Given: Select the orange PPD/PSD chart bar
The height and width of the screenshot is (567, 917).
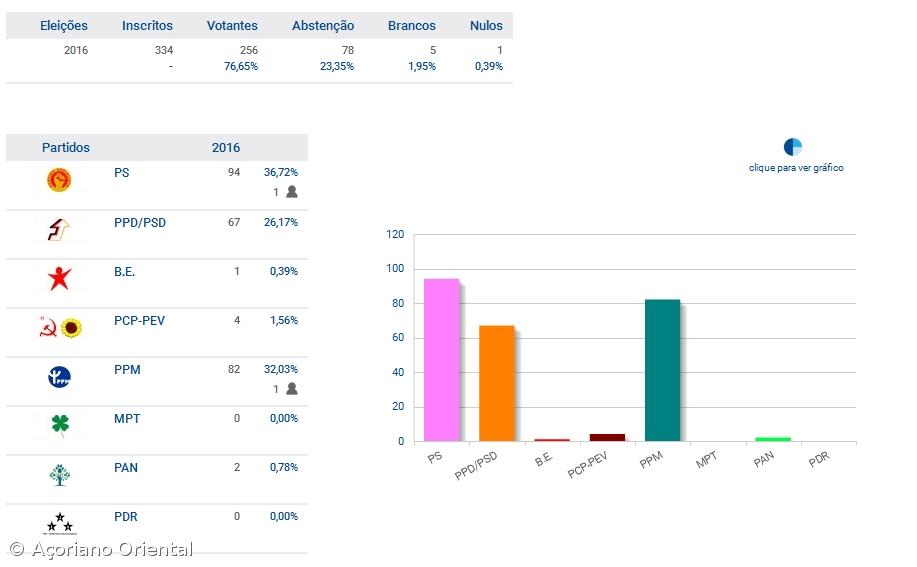Looking at the screenshot, I should coord(496,383).
